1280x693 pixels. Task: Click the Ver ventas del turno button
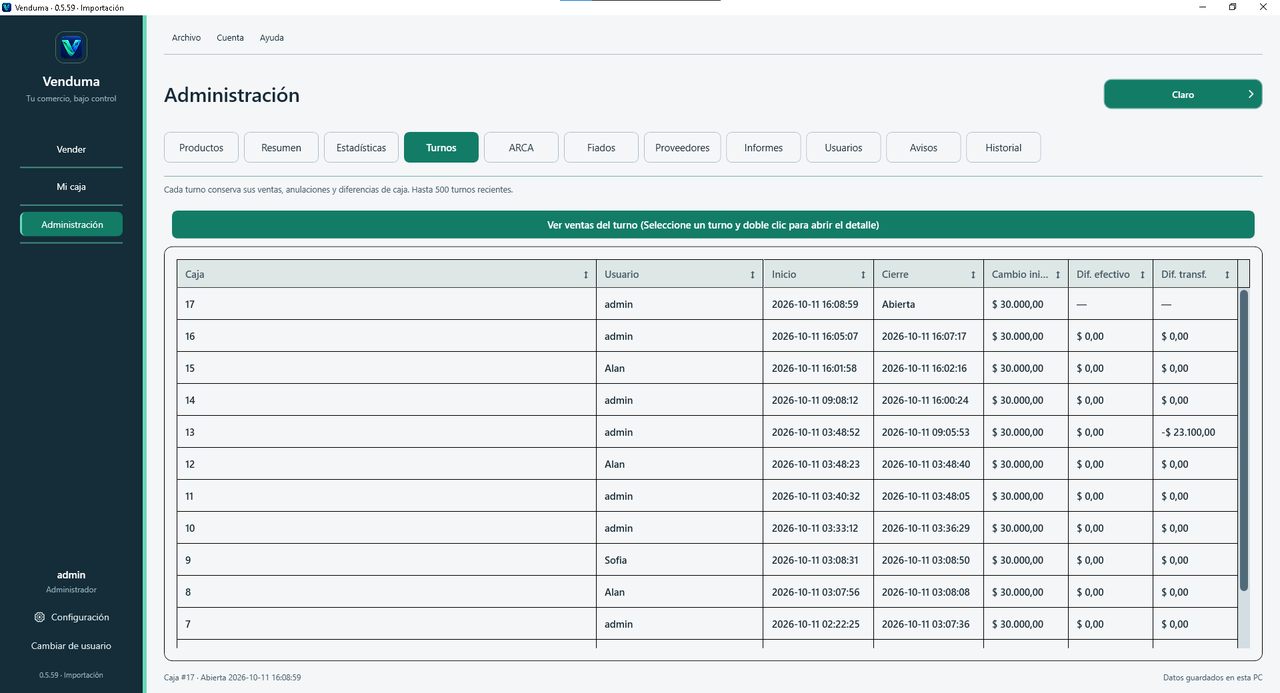pos(713,225)
